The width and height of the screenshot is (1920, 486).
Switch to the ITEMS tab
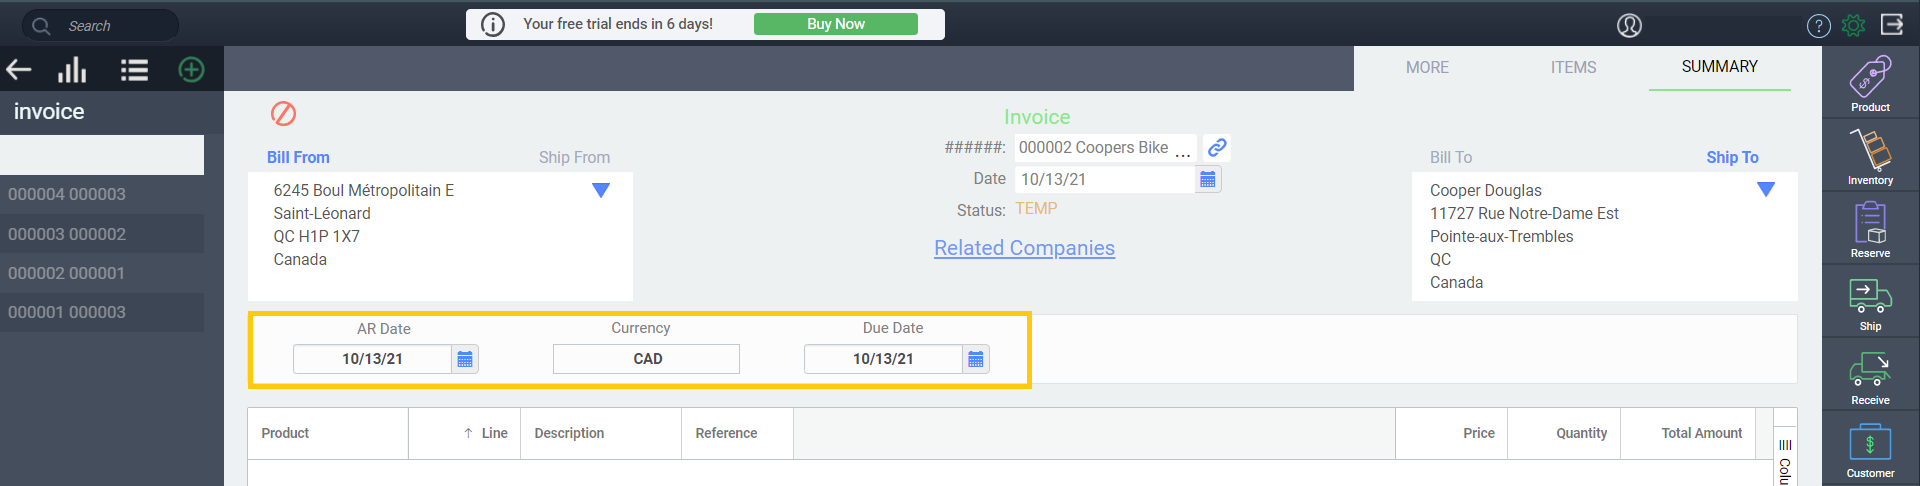[x=1573, y=67]
